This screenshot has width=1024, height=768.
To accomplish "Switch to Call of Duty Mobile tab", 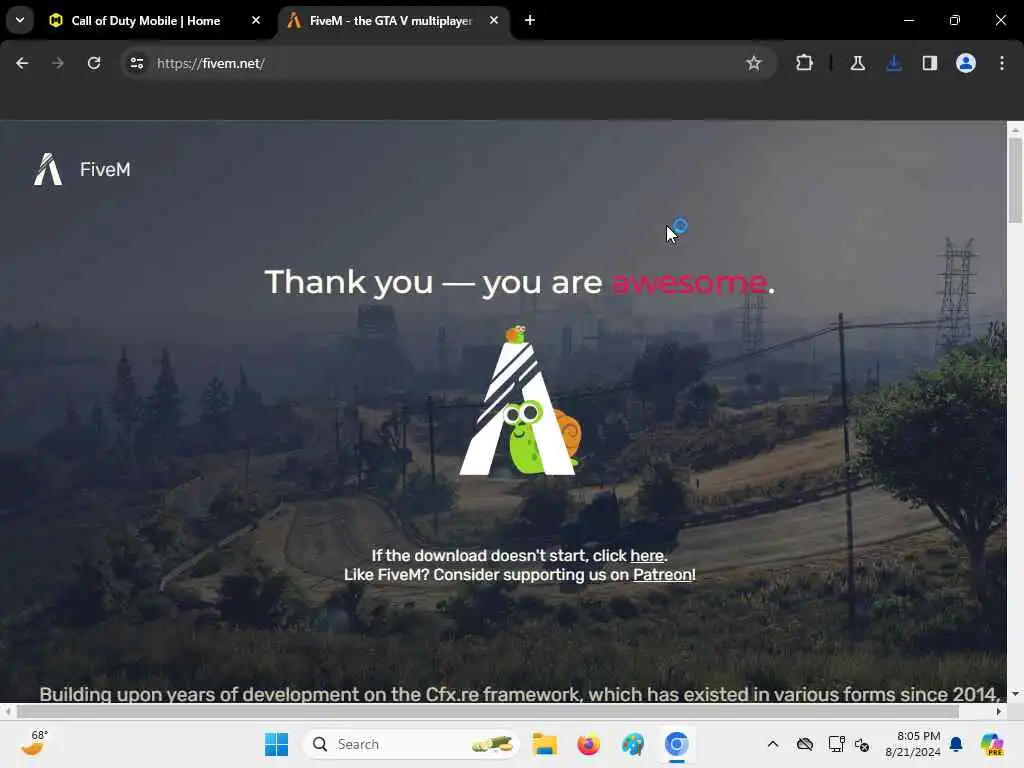I will (x=146, y=21).
